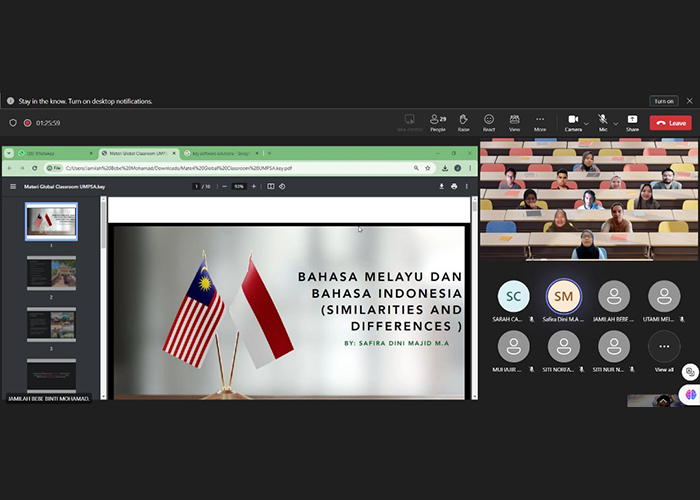Image resolution: width=700 pixels, height=500 pixels.
Task: Select the Materi Global Classroom browser tab
Action: 138,153
